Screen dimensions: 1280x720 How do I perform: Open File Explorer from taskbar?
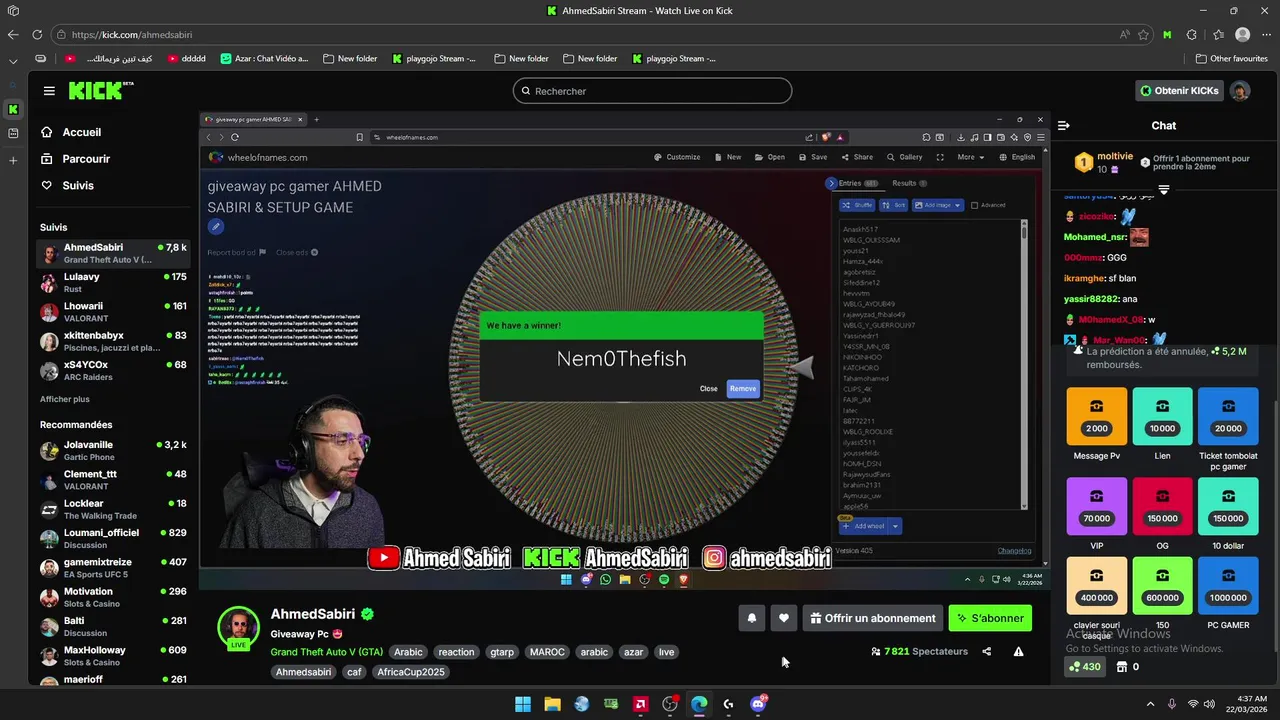point(552,704)
